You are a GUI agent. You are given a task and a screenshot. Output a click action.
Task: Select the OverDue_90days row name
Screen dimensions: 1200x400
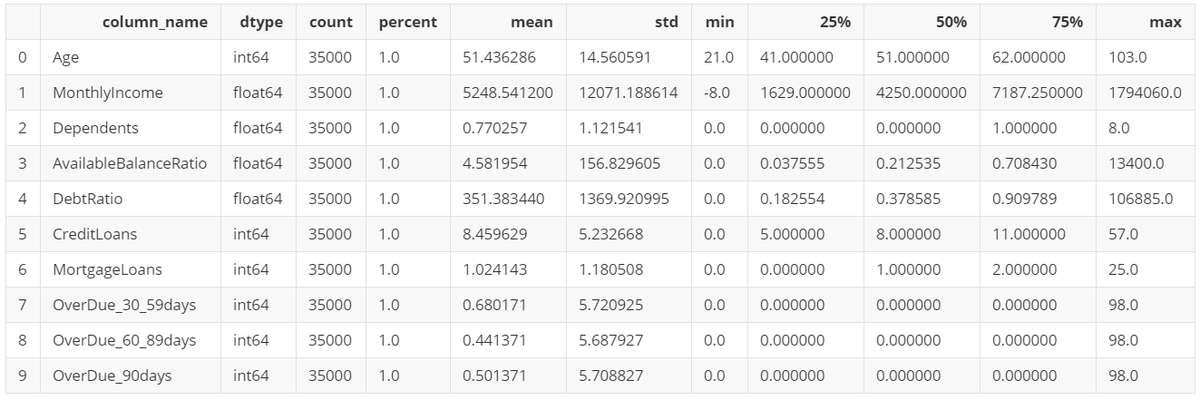[112, 375]
